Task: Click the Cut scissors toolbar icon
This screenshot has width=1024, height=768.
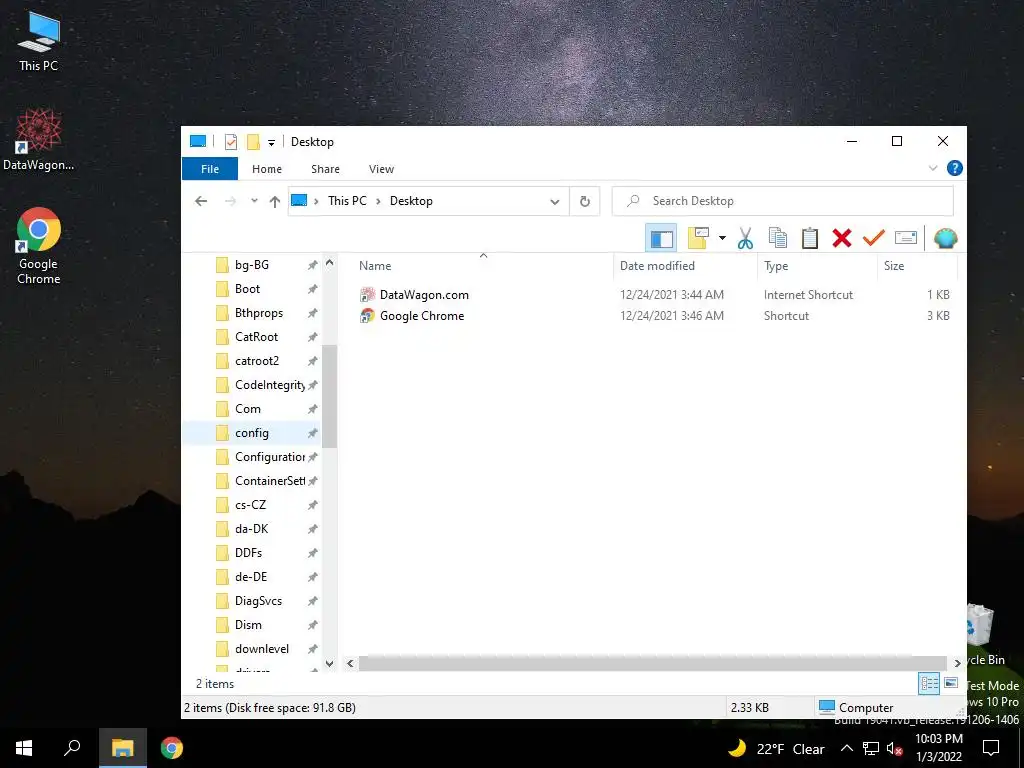Action: [745, 238]
